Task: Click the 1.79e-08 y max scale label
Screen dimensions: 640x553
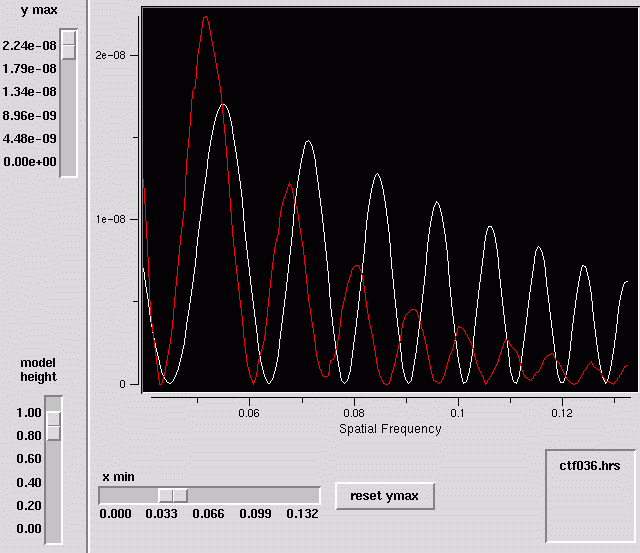Action: pyautogui.click(x=29, y=69)
